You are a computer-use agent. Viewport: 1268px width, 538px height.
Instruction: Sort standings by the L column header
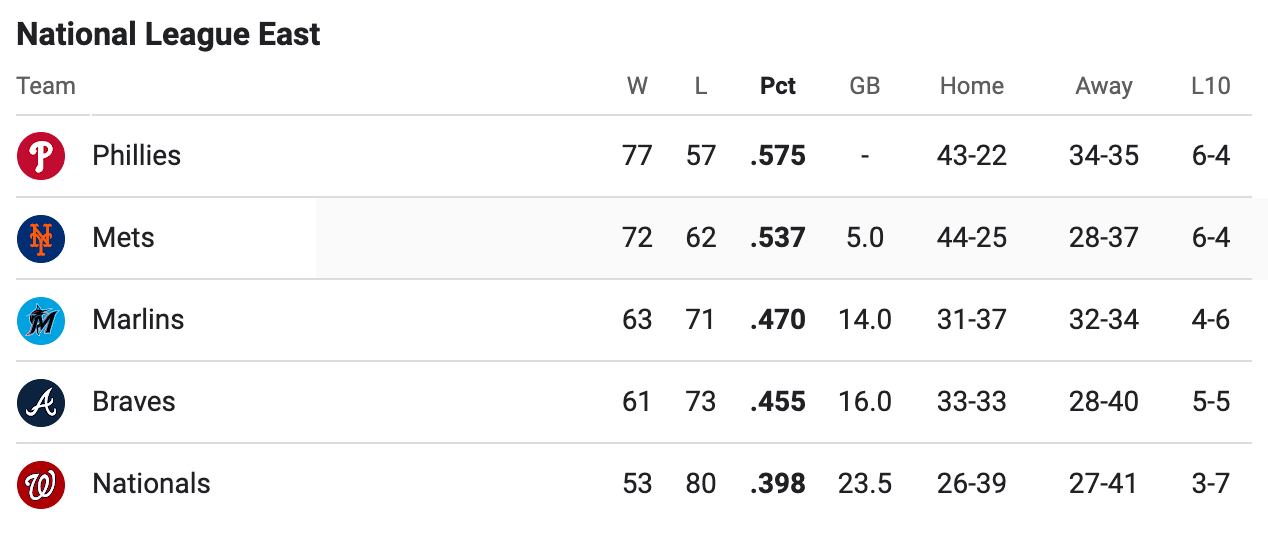(x=701, y=86)
